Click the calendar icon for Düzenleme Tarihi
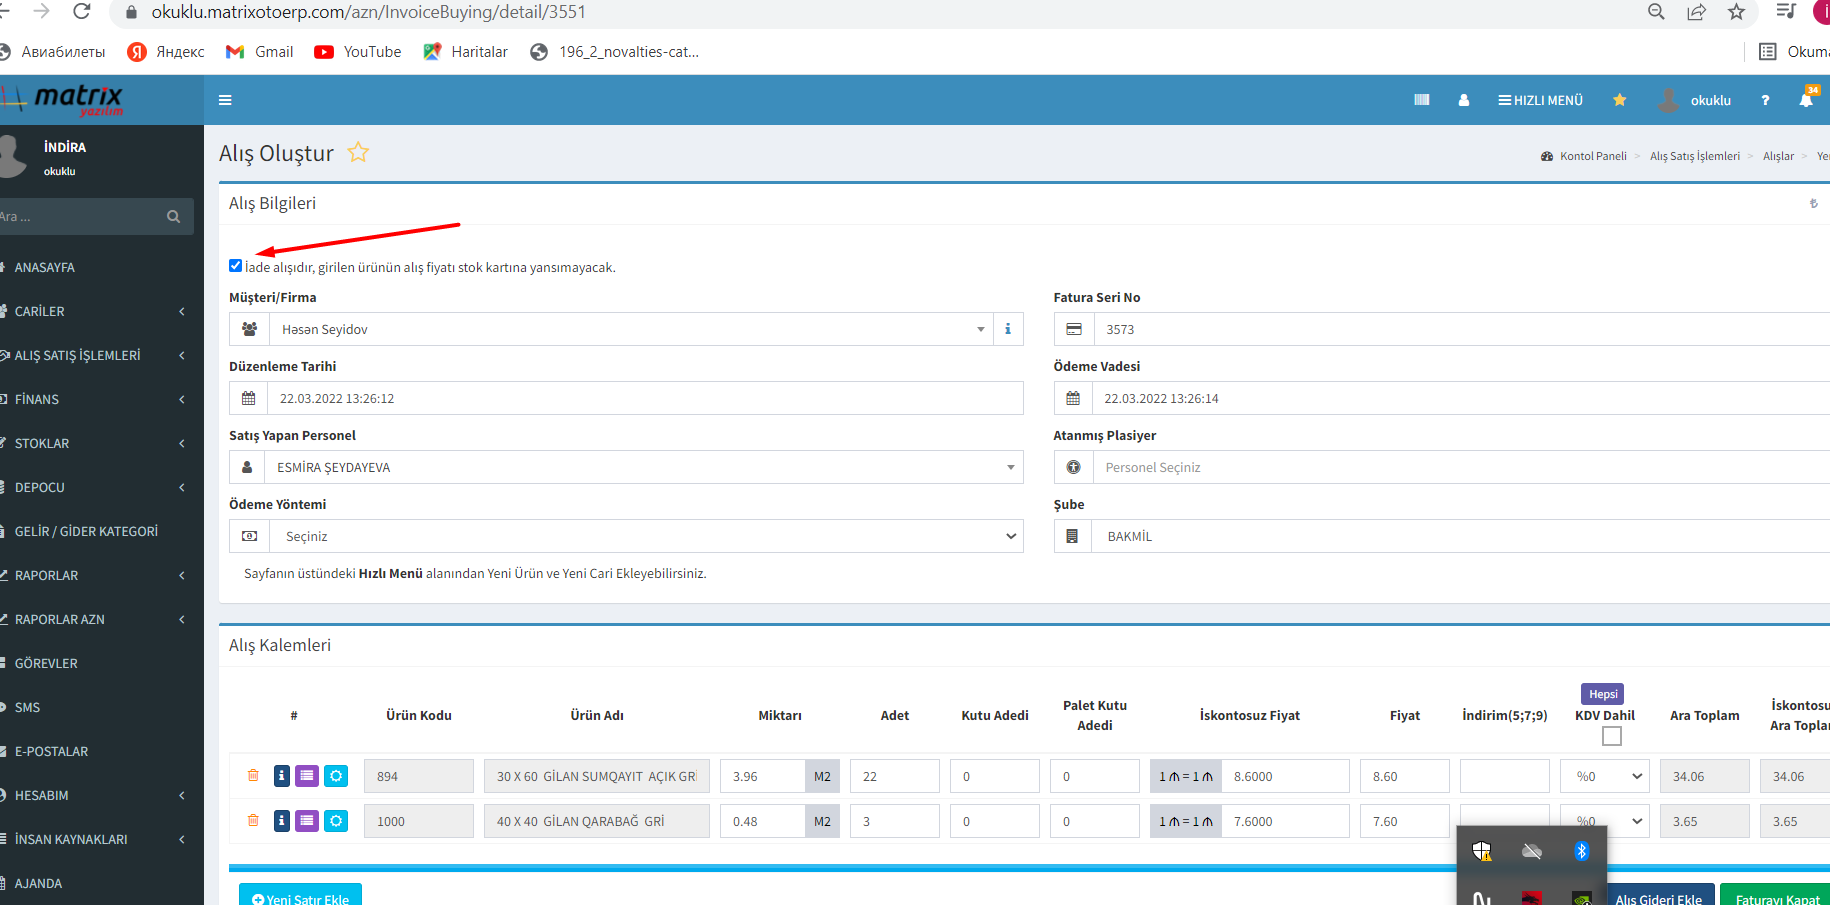1830x905 pixels. click(x=248, y=398)
